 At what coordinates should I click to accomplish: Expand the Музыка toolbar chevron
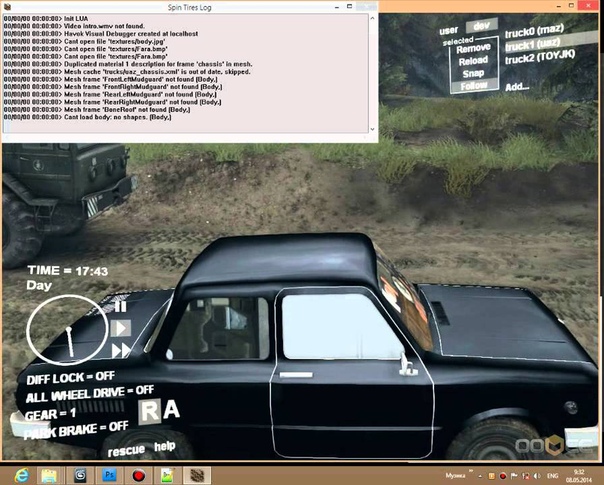[x=470, y=471]
